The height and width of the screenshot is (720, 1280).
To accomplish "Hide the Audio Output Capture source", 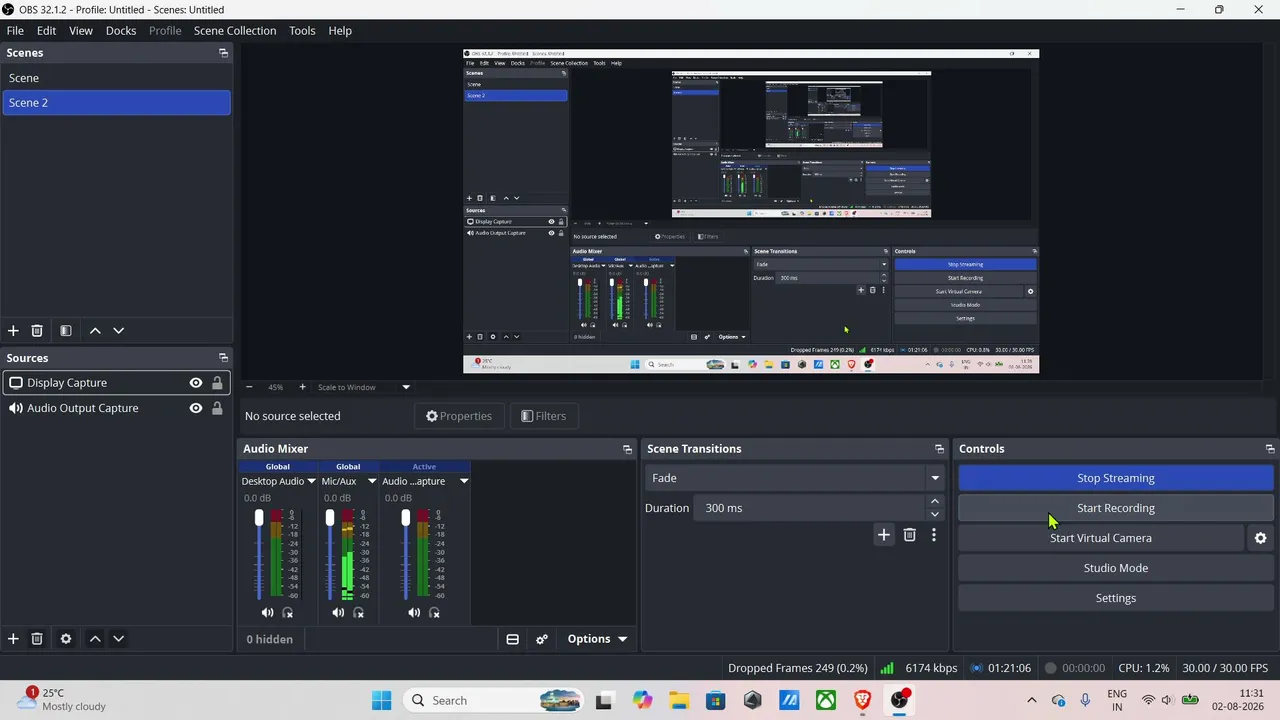I will [x=196, y=408].
